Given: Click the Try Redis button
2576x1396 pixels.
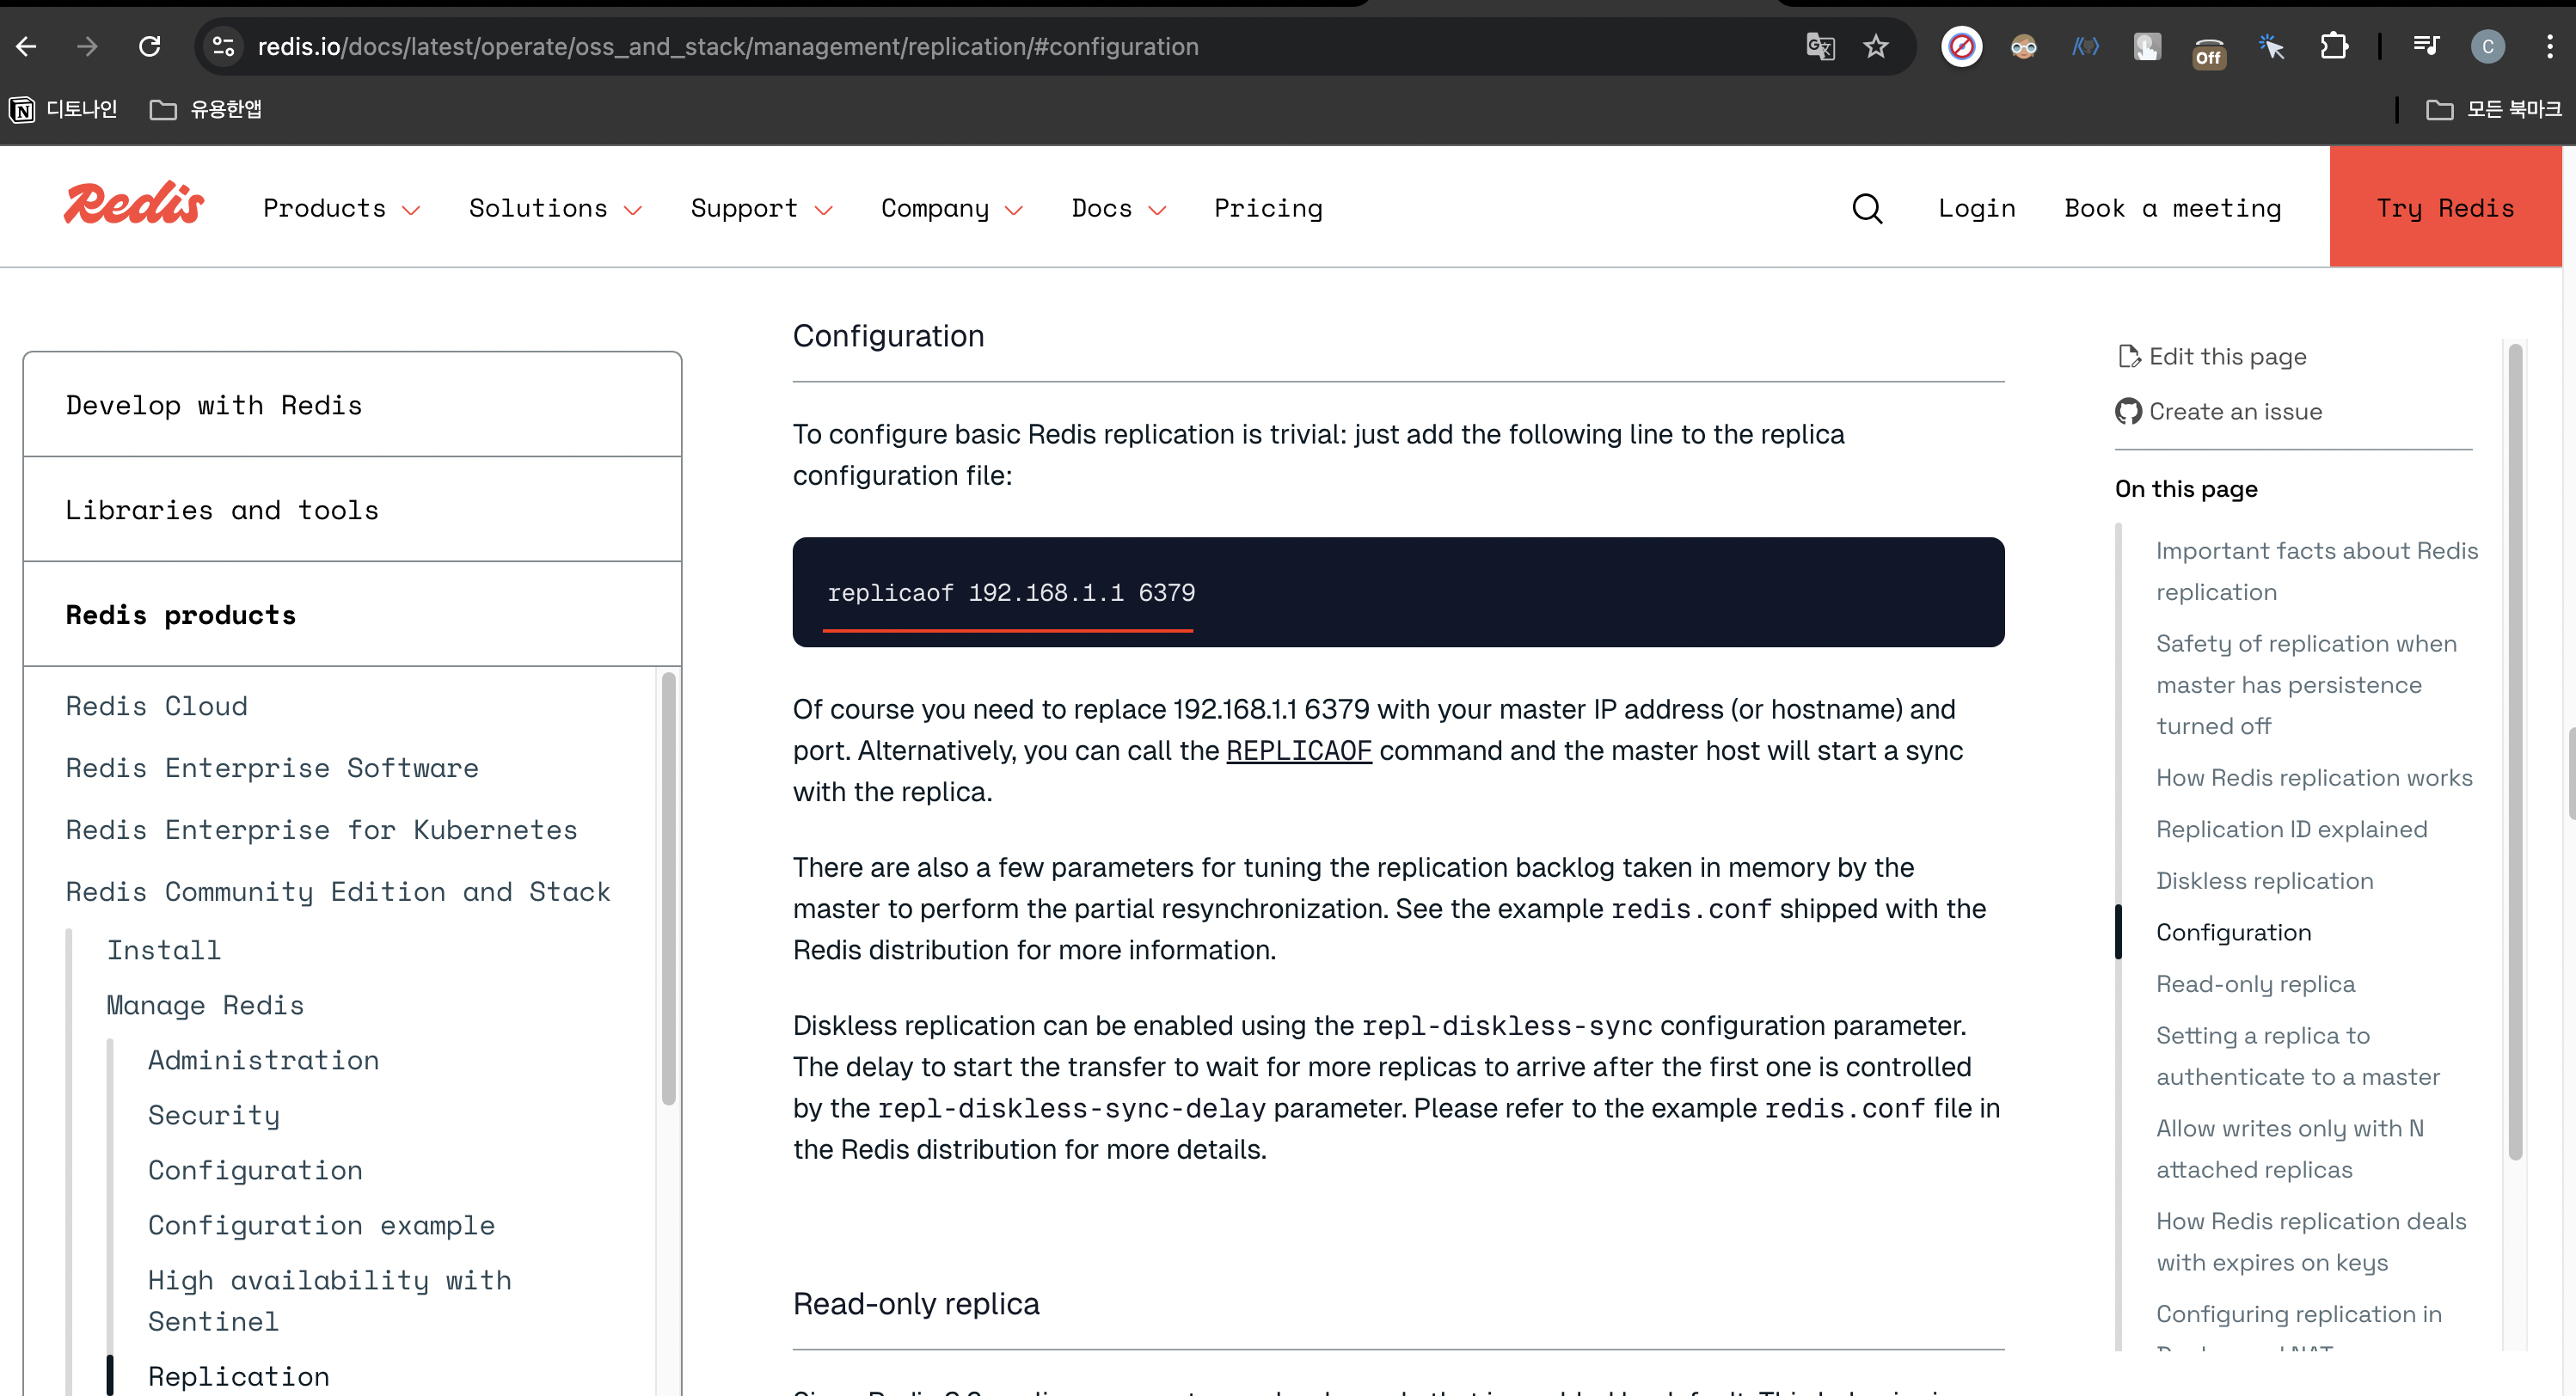Looking at the screenshot, I should click(x=2444, y=208).
